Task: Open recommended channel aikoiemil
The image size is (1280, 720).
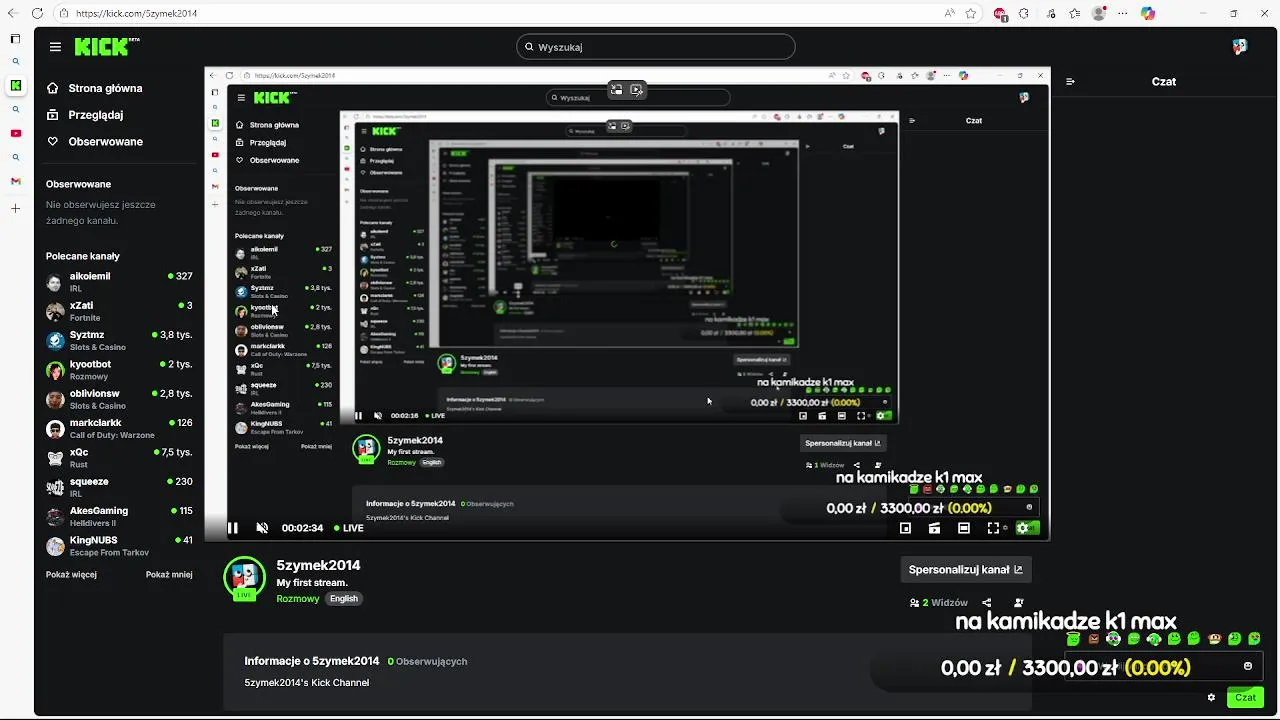Action: click(x=119, y=282)
